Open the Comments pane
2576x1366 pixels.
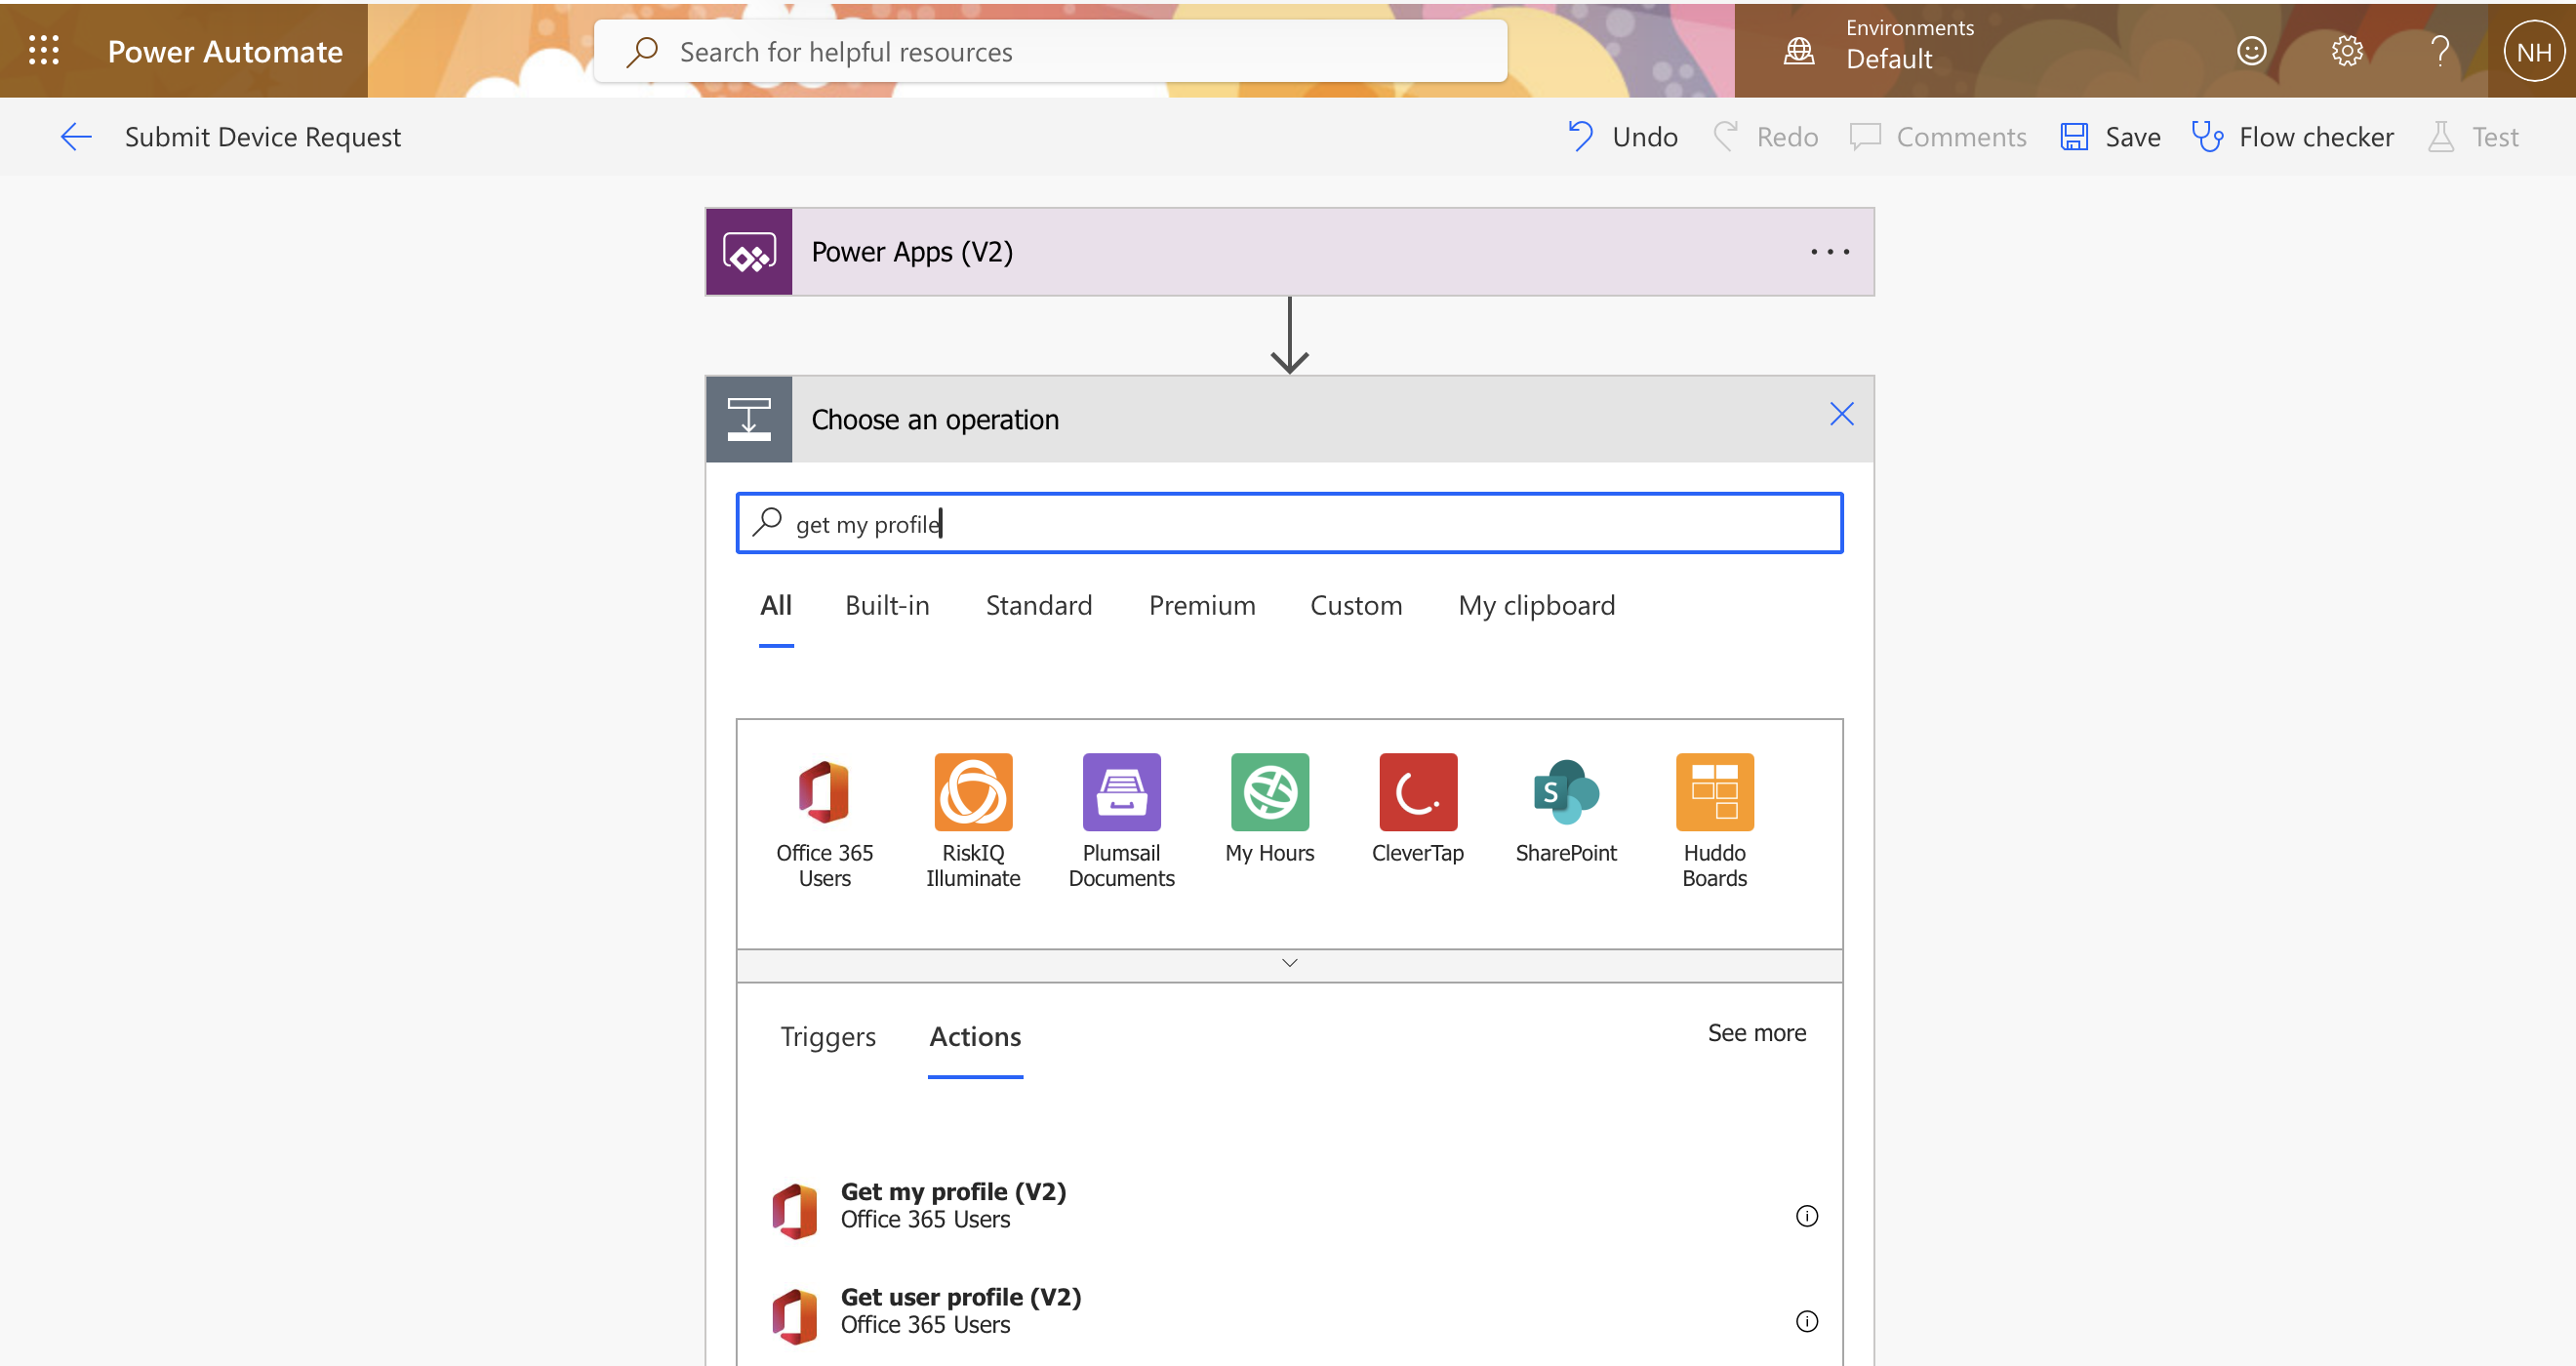pos(1938,137)
